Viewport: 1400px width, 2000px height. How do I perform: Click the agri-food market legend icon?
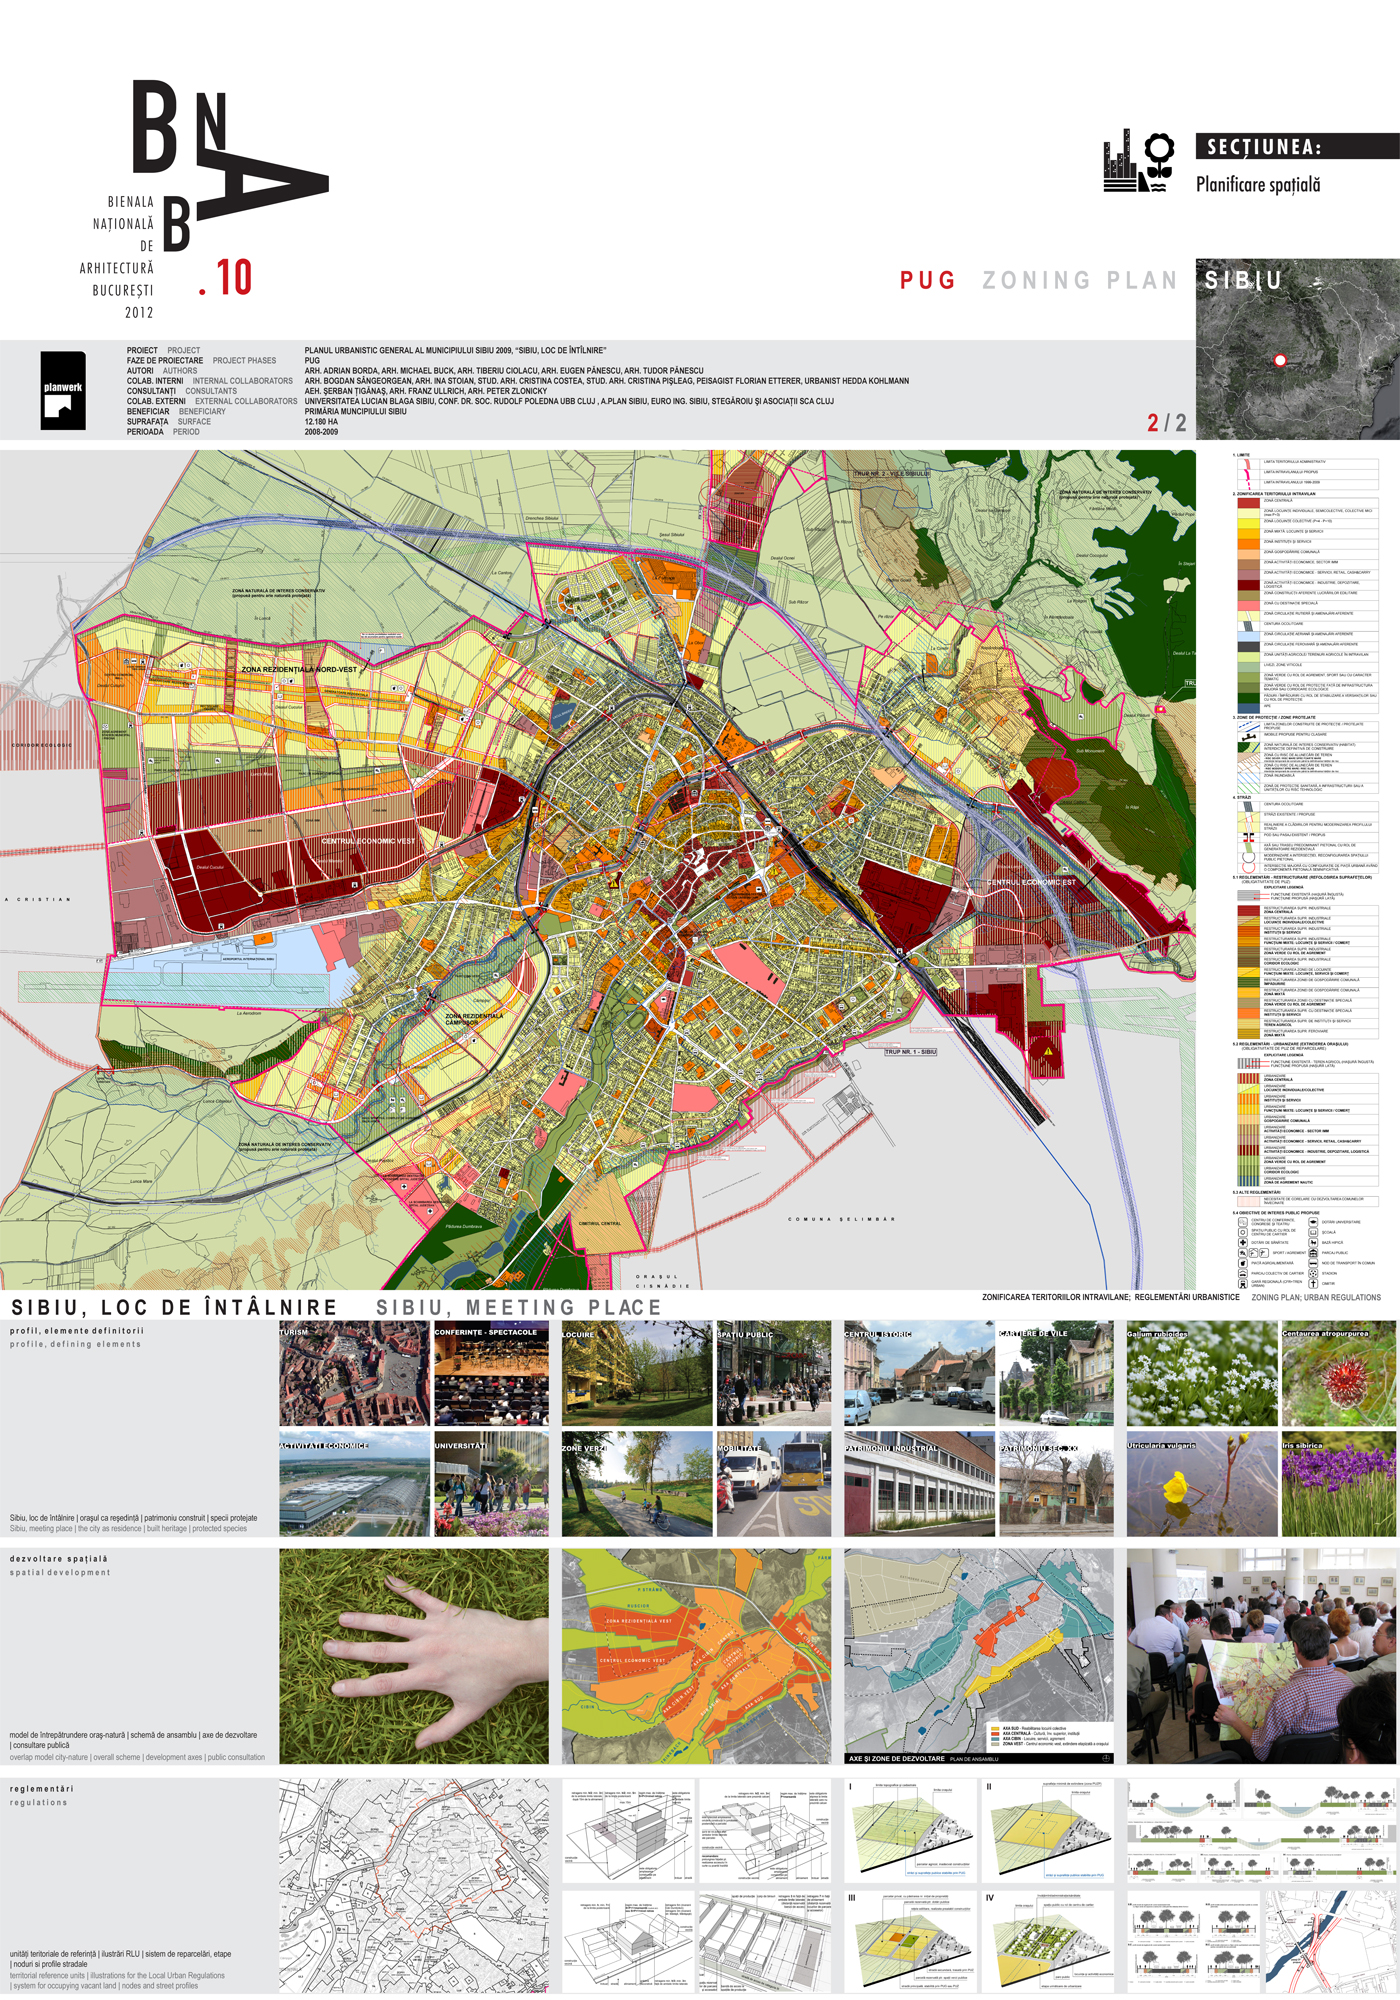click(1243, 1263)
